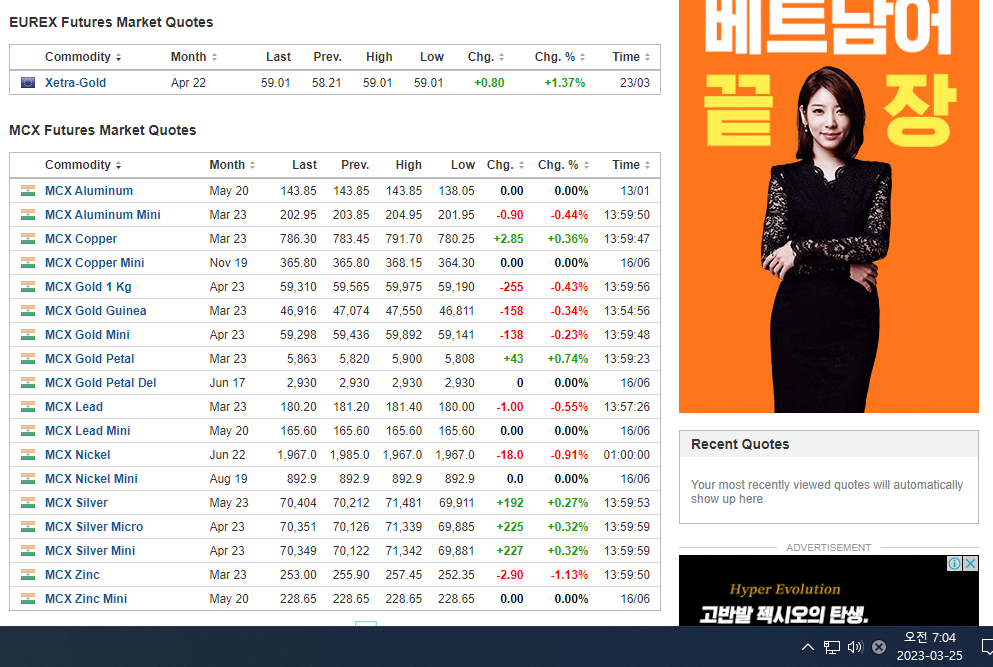Click the India flag icon beside MCX Gold Petal
The image size is (993, 667).
tap(28, 359)
